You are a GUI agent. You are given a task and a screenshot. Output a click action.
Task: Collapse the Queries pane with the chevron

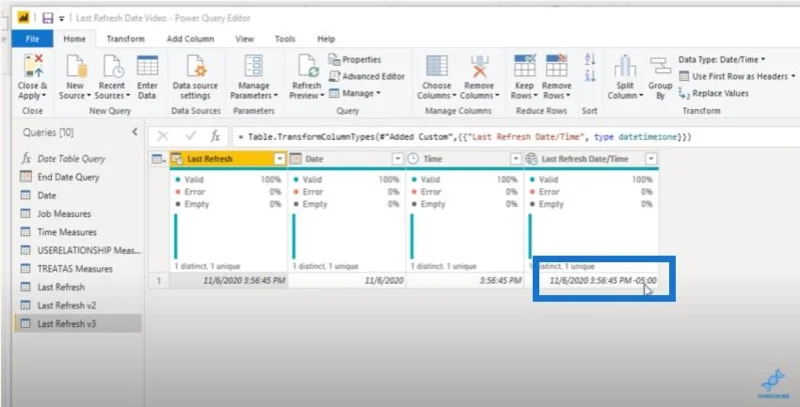tap(135, 132)
